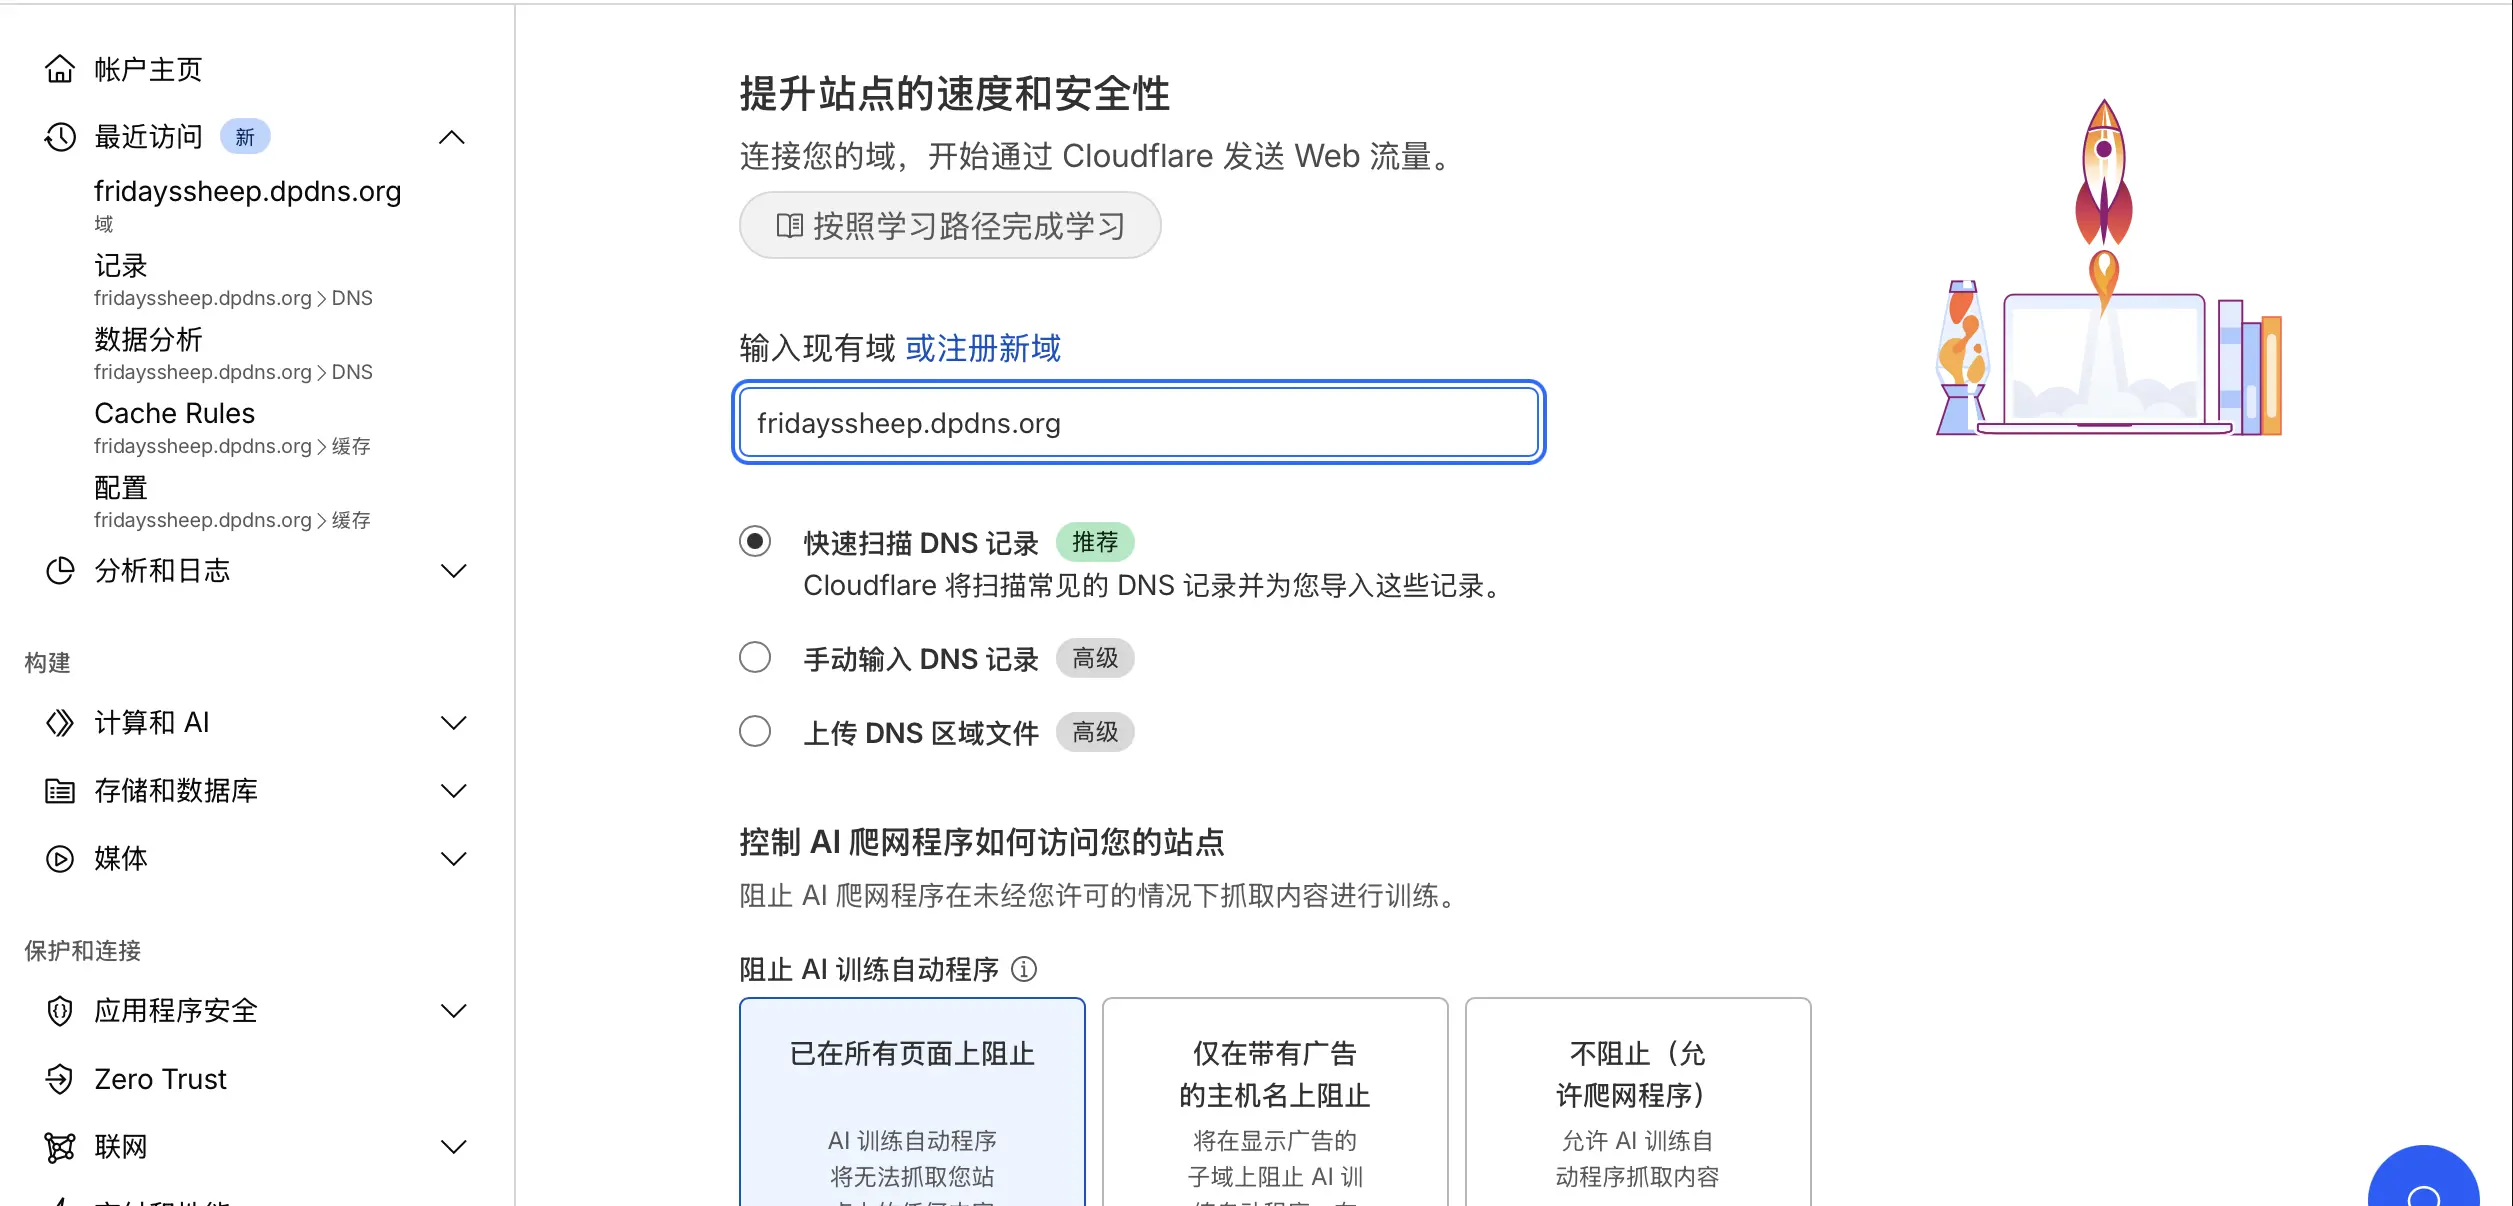The height and width of the screenshot is (1206, 2513).
Task: Choose 手动输入 DNS 记录 option
Action: (x=755, y=657)
